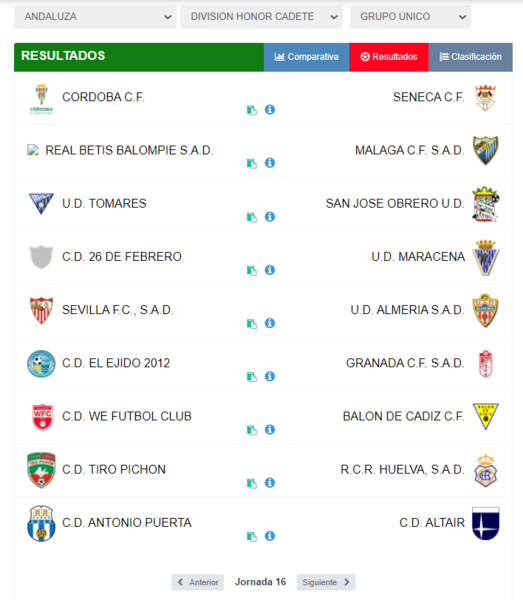Click info icon for Tomares vs San Jose Obrero
This screenshot has height=600, width=523.
pos(270,217)
